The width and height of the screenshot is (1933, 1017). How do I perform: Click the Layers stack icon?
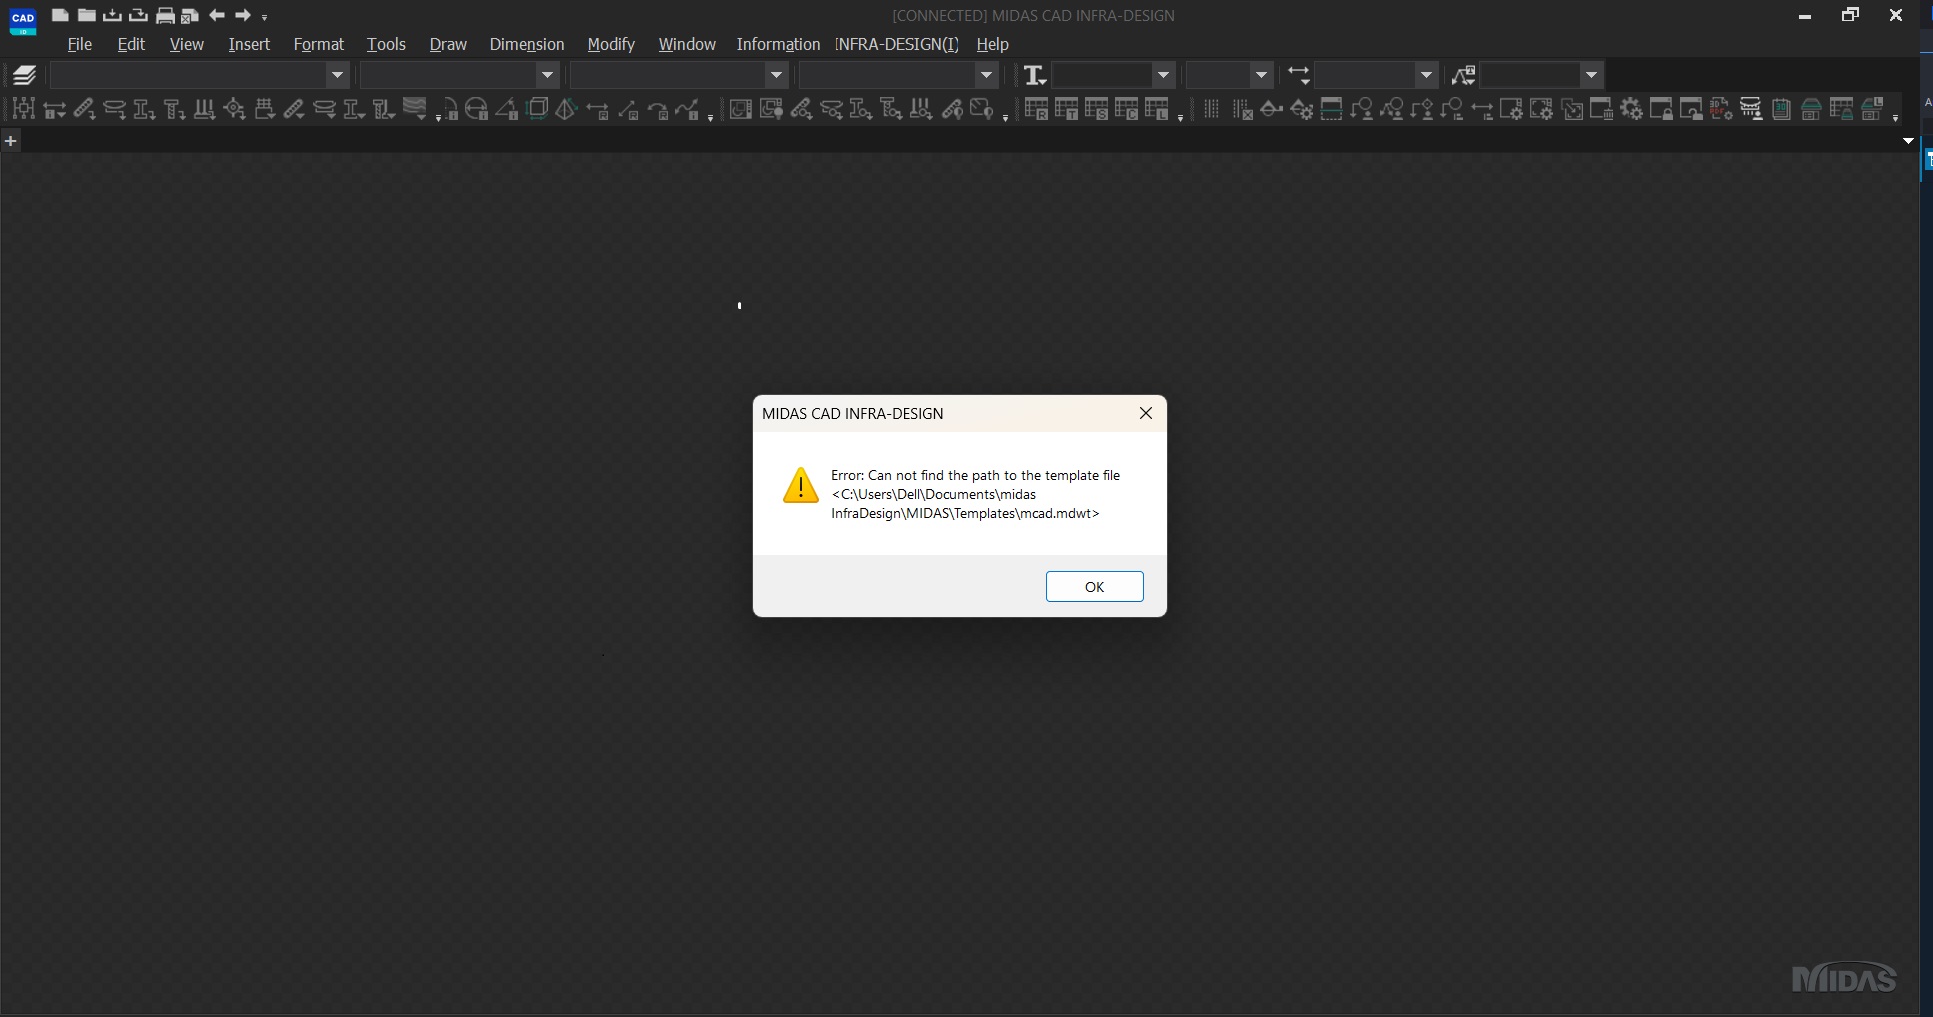tap(25, 75)
